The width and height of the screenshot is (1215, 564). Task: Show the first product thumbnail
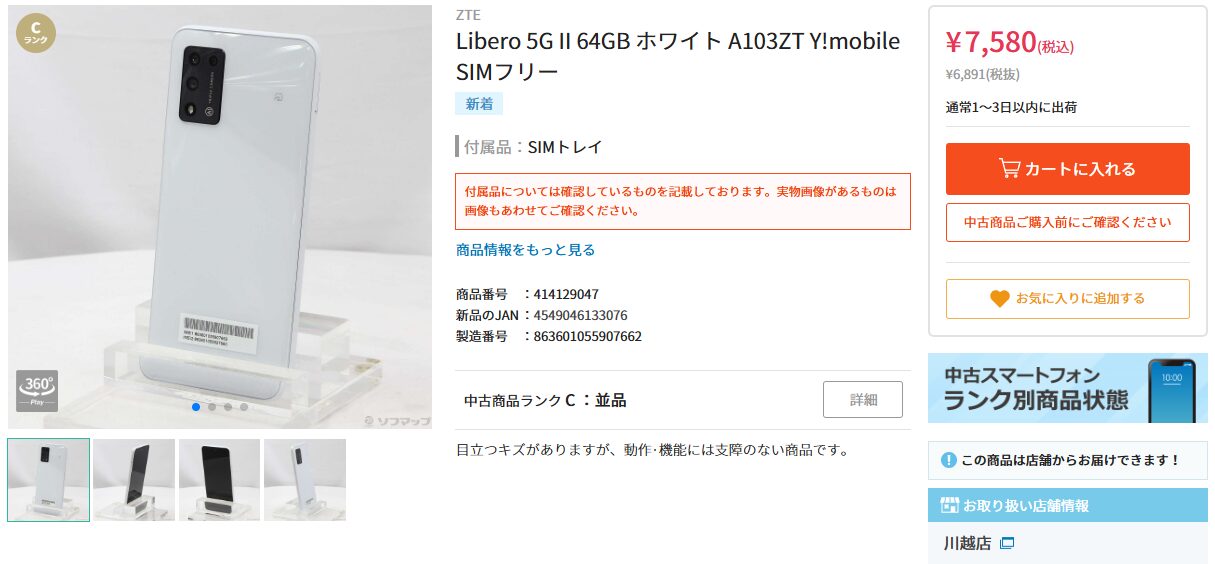[49, 480]
